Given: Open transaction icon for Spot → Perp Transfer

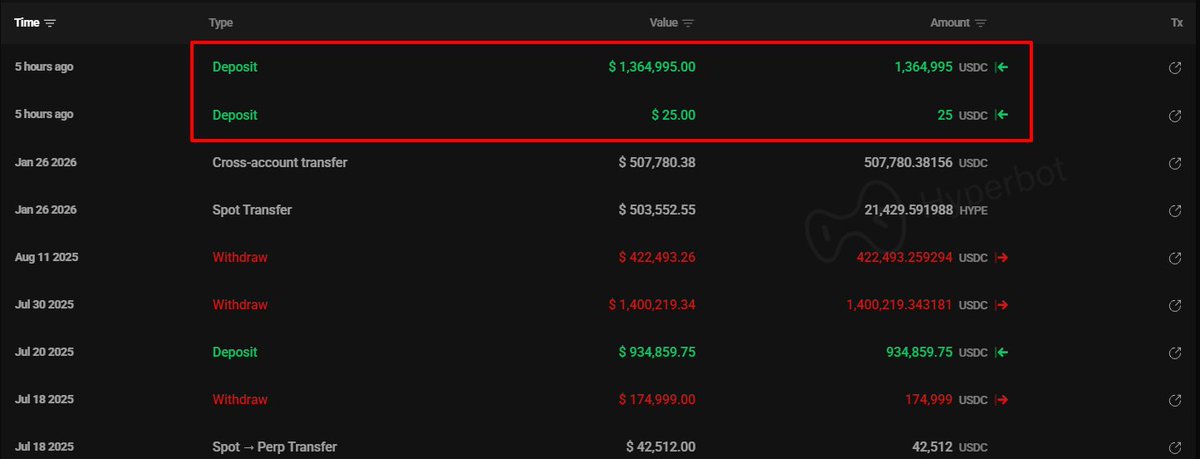Looking at the screenshot, I should pos(1177,447).
